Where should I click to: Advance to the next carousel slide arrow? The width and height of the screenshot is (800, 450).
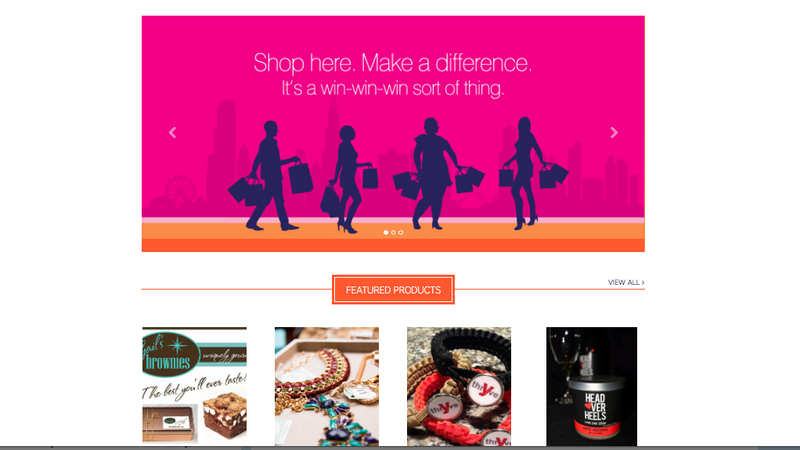pyautogui.click(x=614, y=133)
